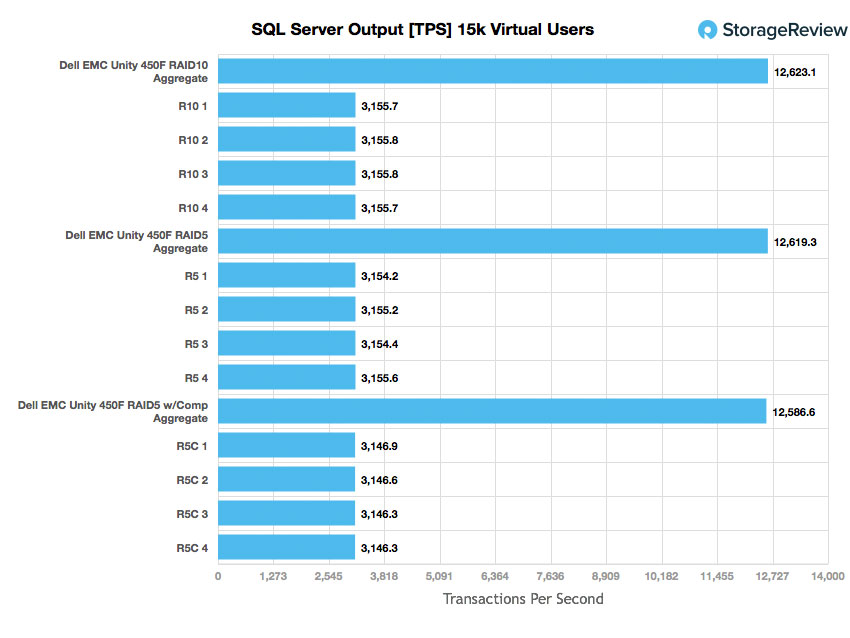The height and width of the screenshot is (638, 850).
Task: Click the x-axis tick 11,455
Action: point(717,576)
